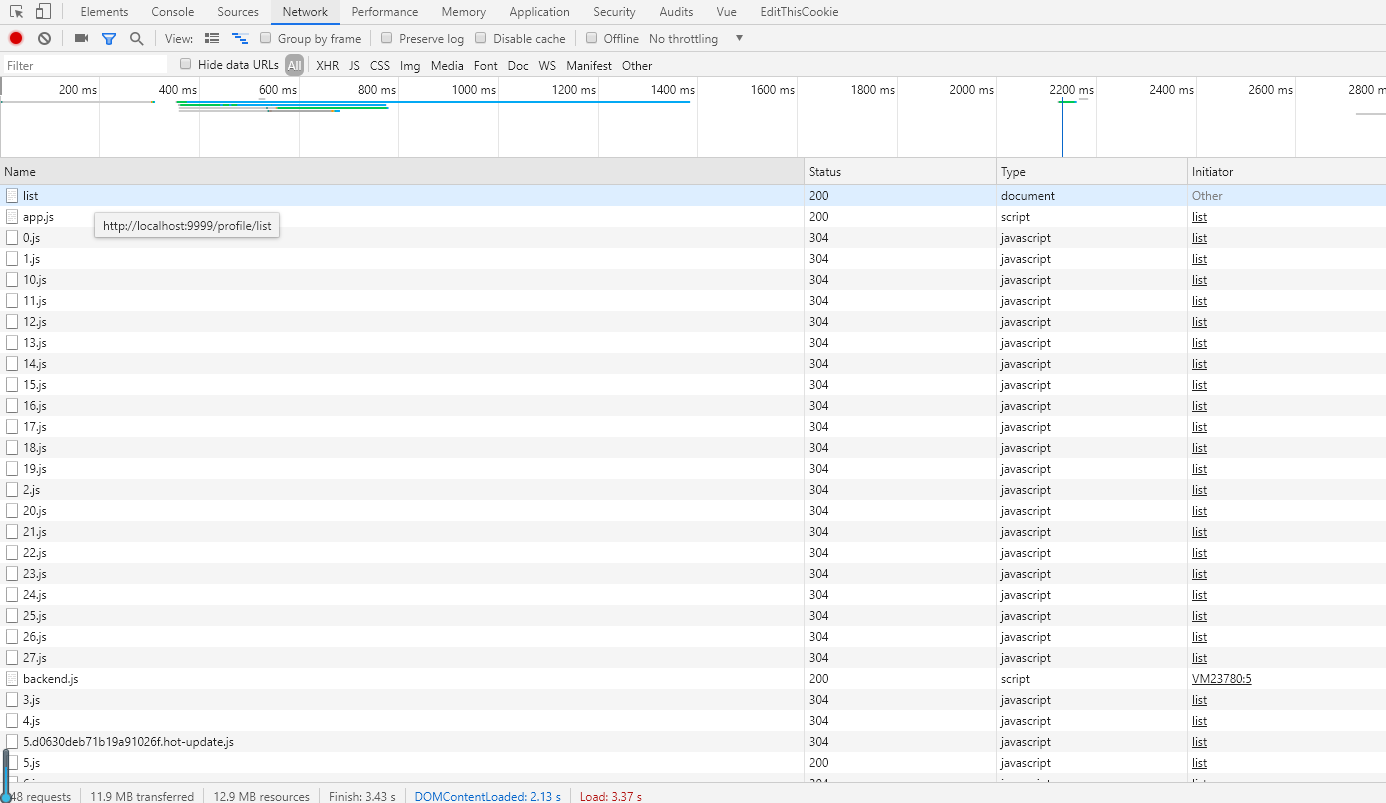Filter requests by CSS type
1386x803 pixels.
(380, 65)
